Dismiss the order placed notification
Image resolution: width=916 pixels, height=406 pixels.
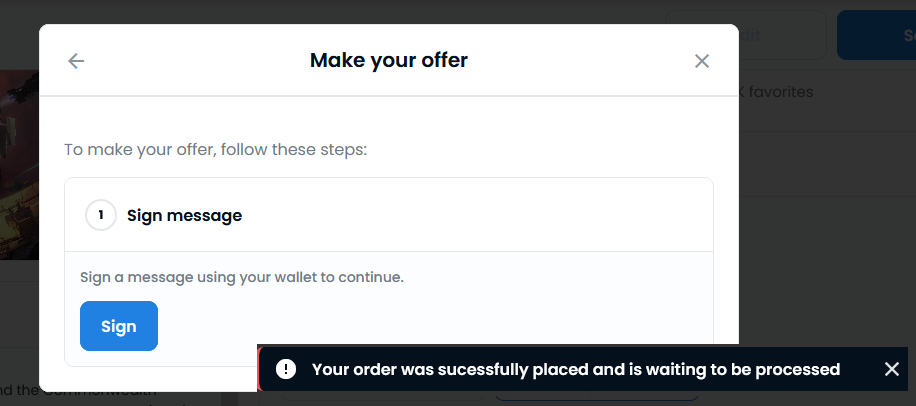pos(892,370)
